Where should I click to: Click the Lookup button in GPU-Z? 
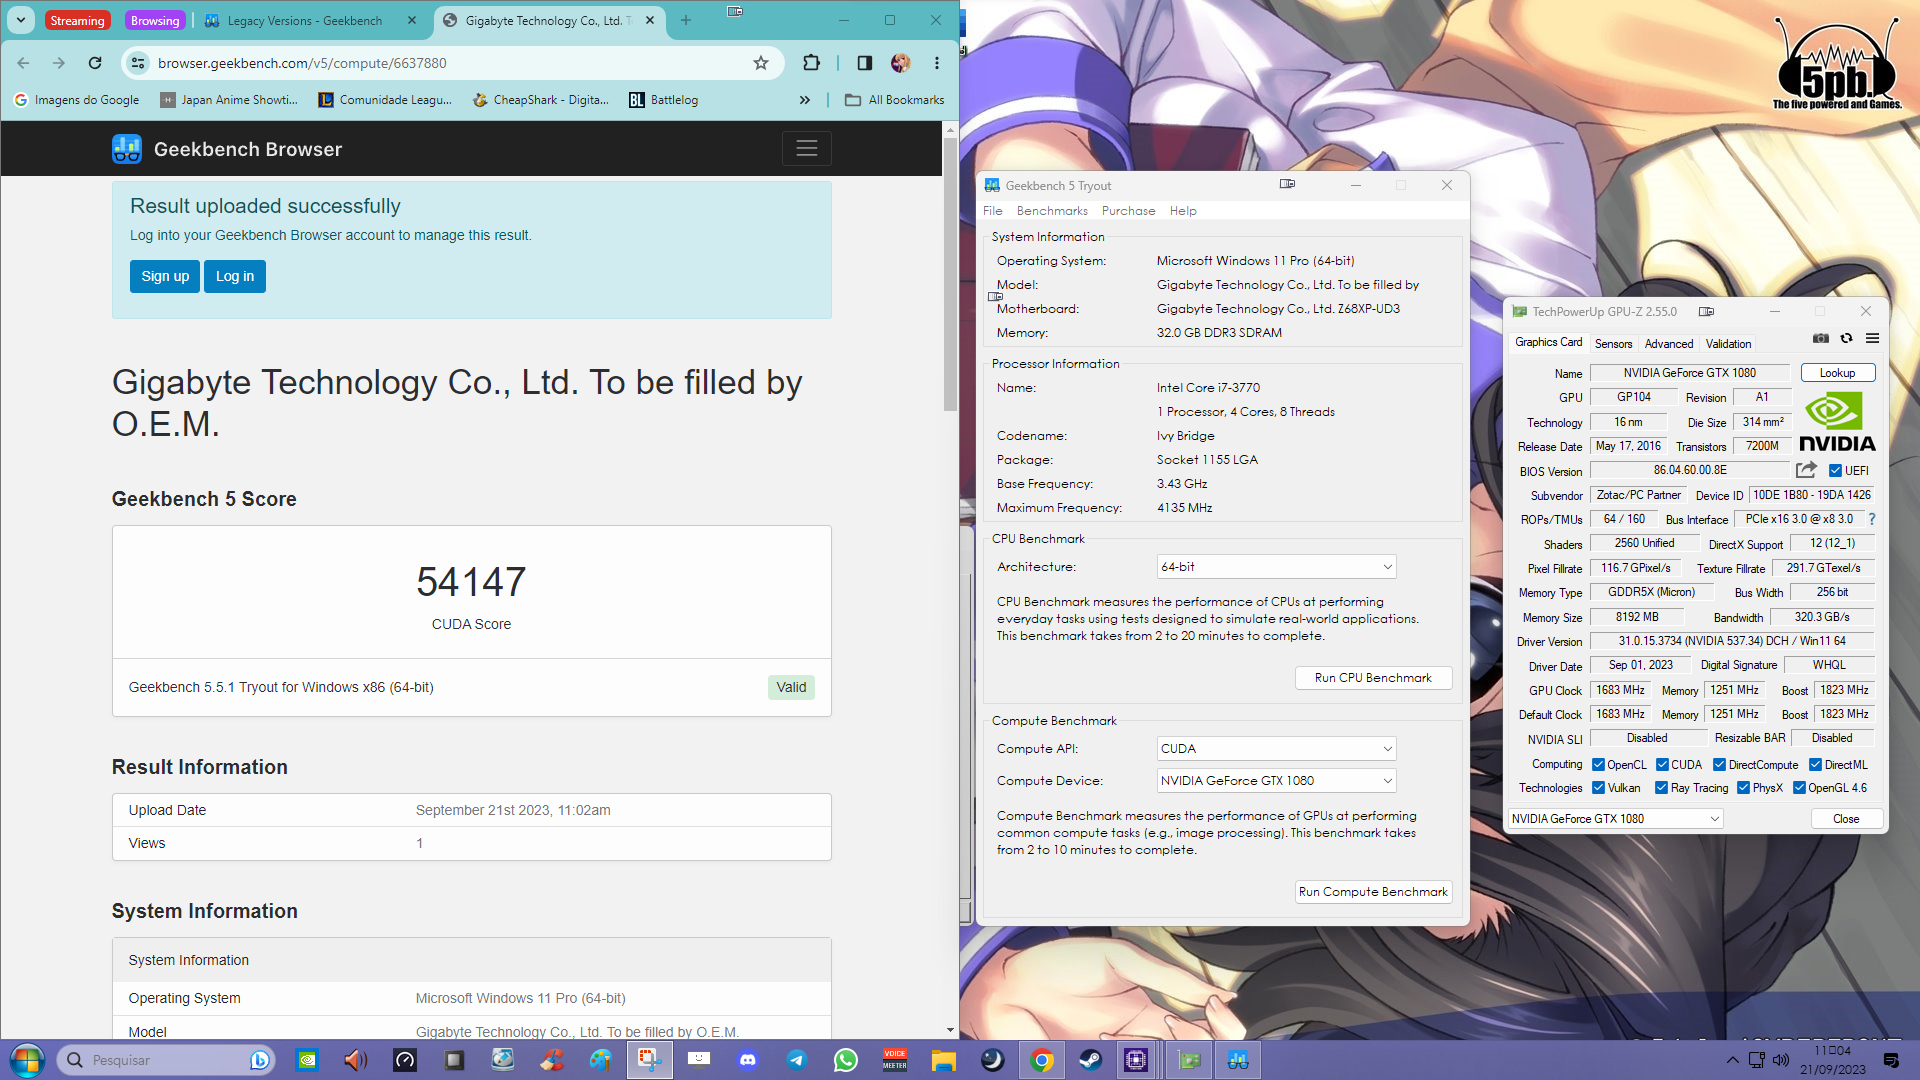1837,373
